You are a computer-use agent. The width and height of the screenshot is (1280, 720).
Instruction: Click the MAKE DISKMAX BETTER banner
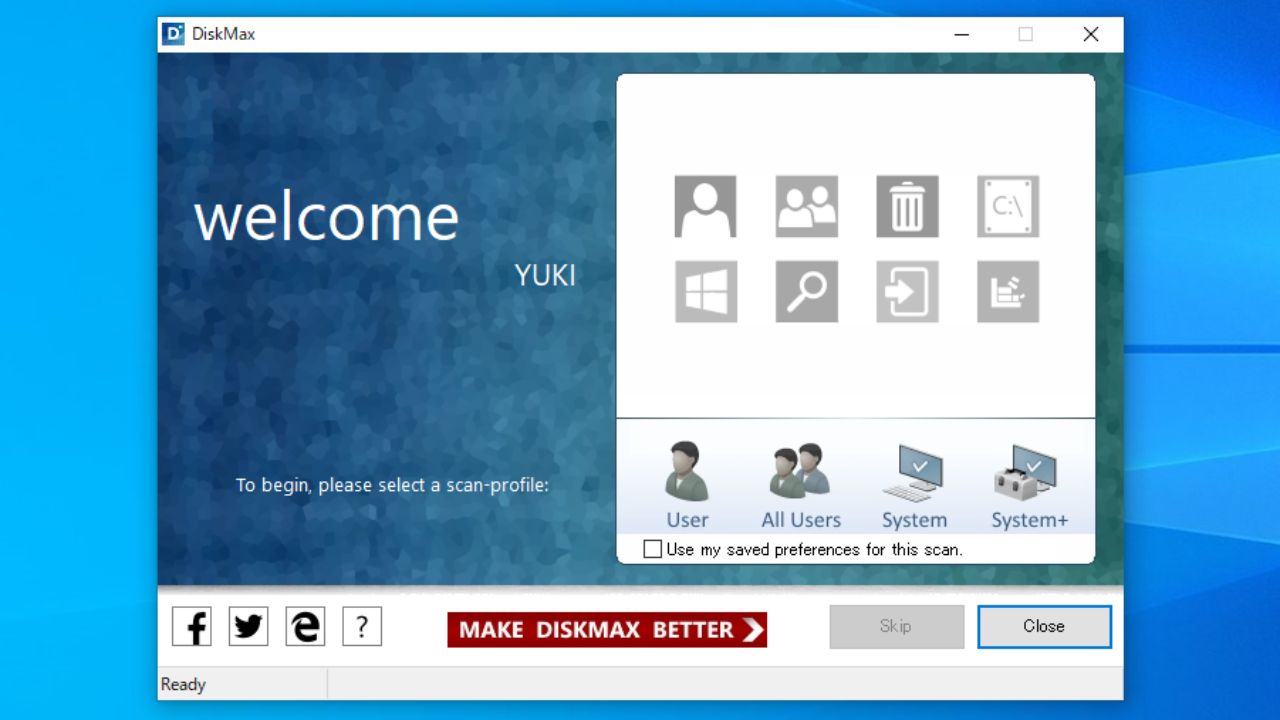click(x=607, y=630)
